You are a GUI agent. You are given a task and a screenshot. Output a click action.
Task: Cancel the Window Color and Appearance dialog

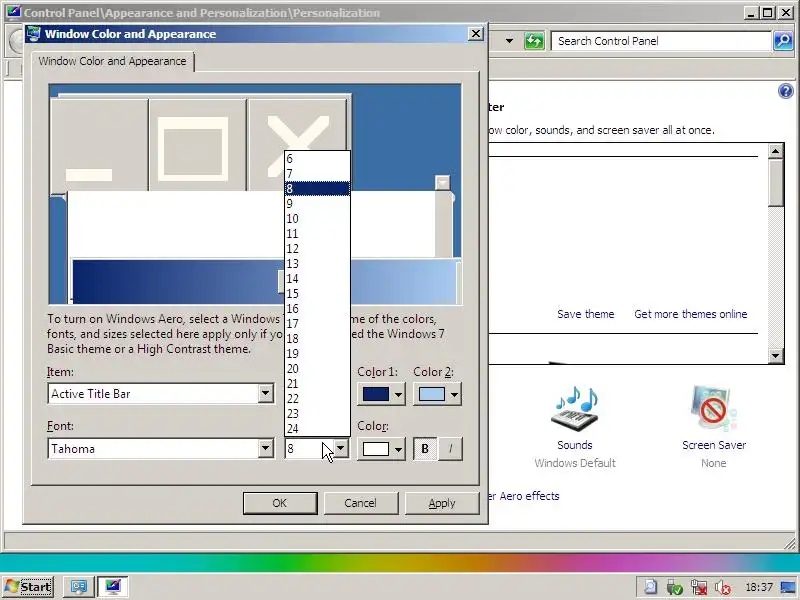361,503
